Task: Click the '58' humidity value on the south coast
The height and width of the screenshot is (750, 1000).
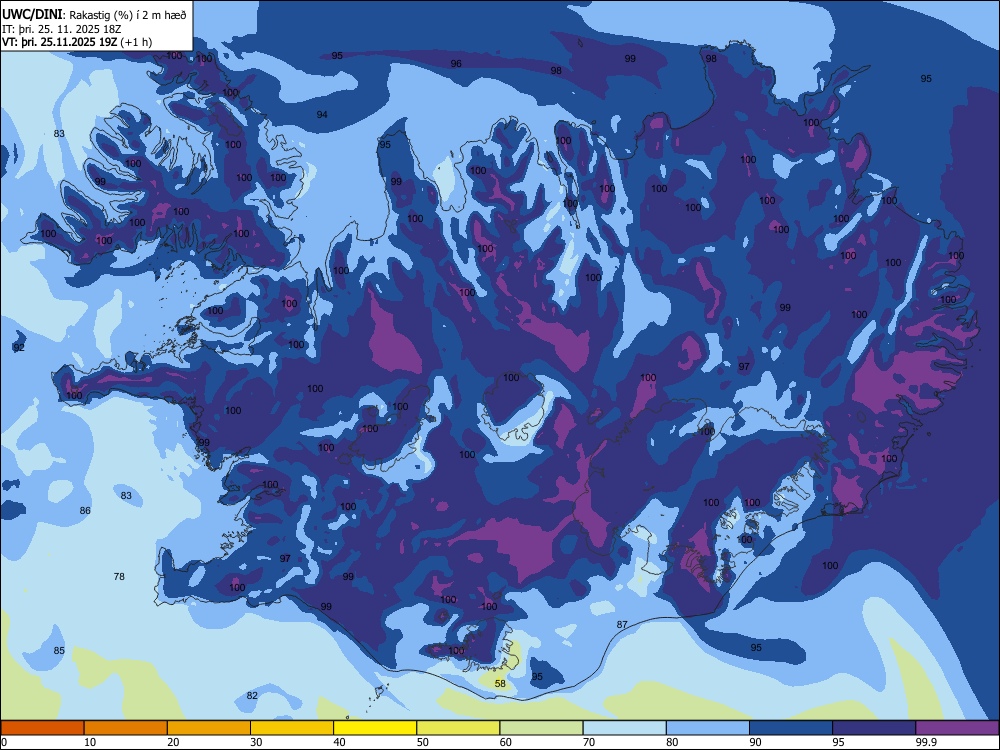Action: pyautogui.click(x=500, y=684)
